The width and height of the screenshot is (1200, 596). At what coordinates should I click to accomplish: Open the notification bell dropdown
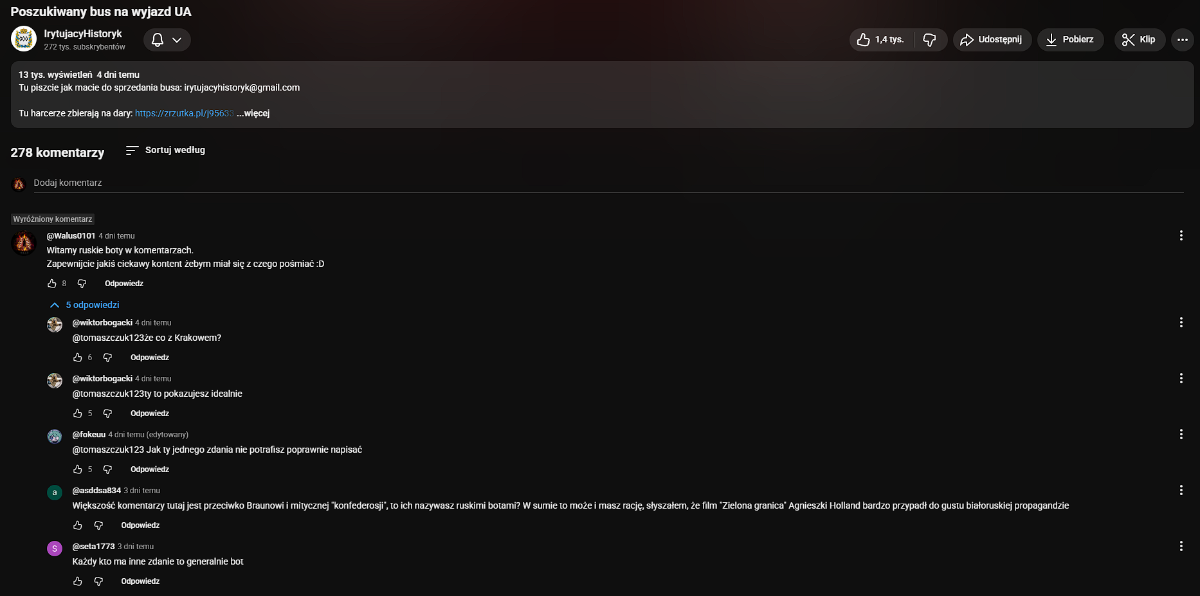pyautogui.click(x=166, y=40)
